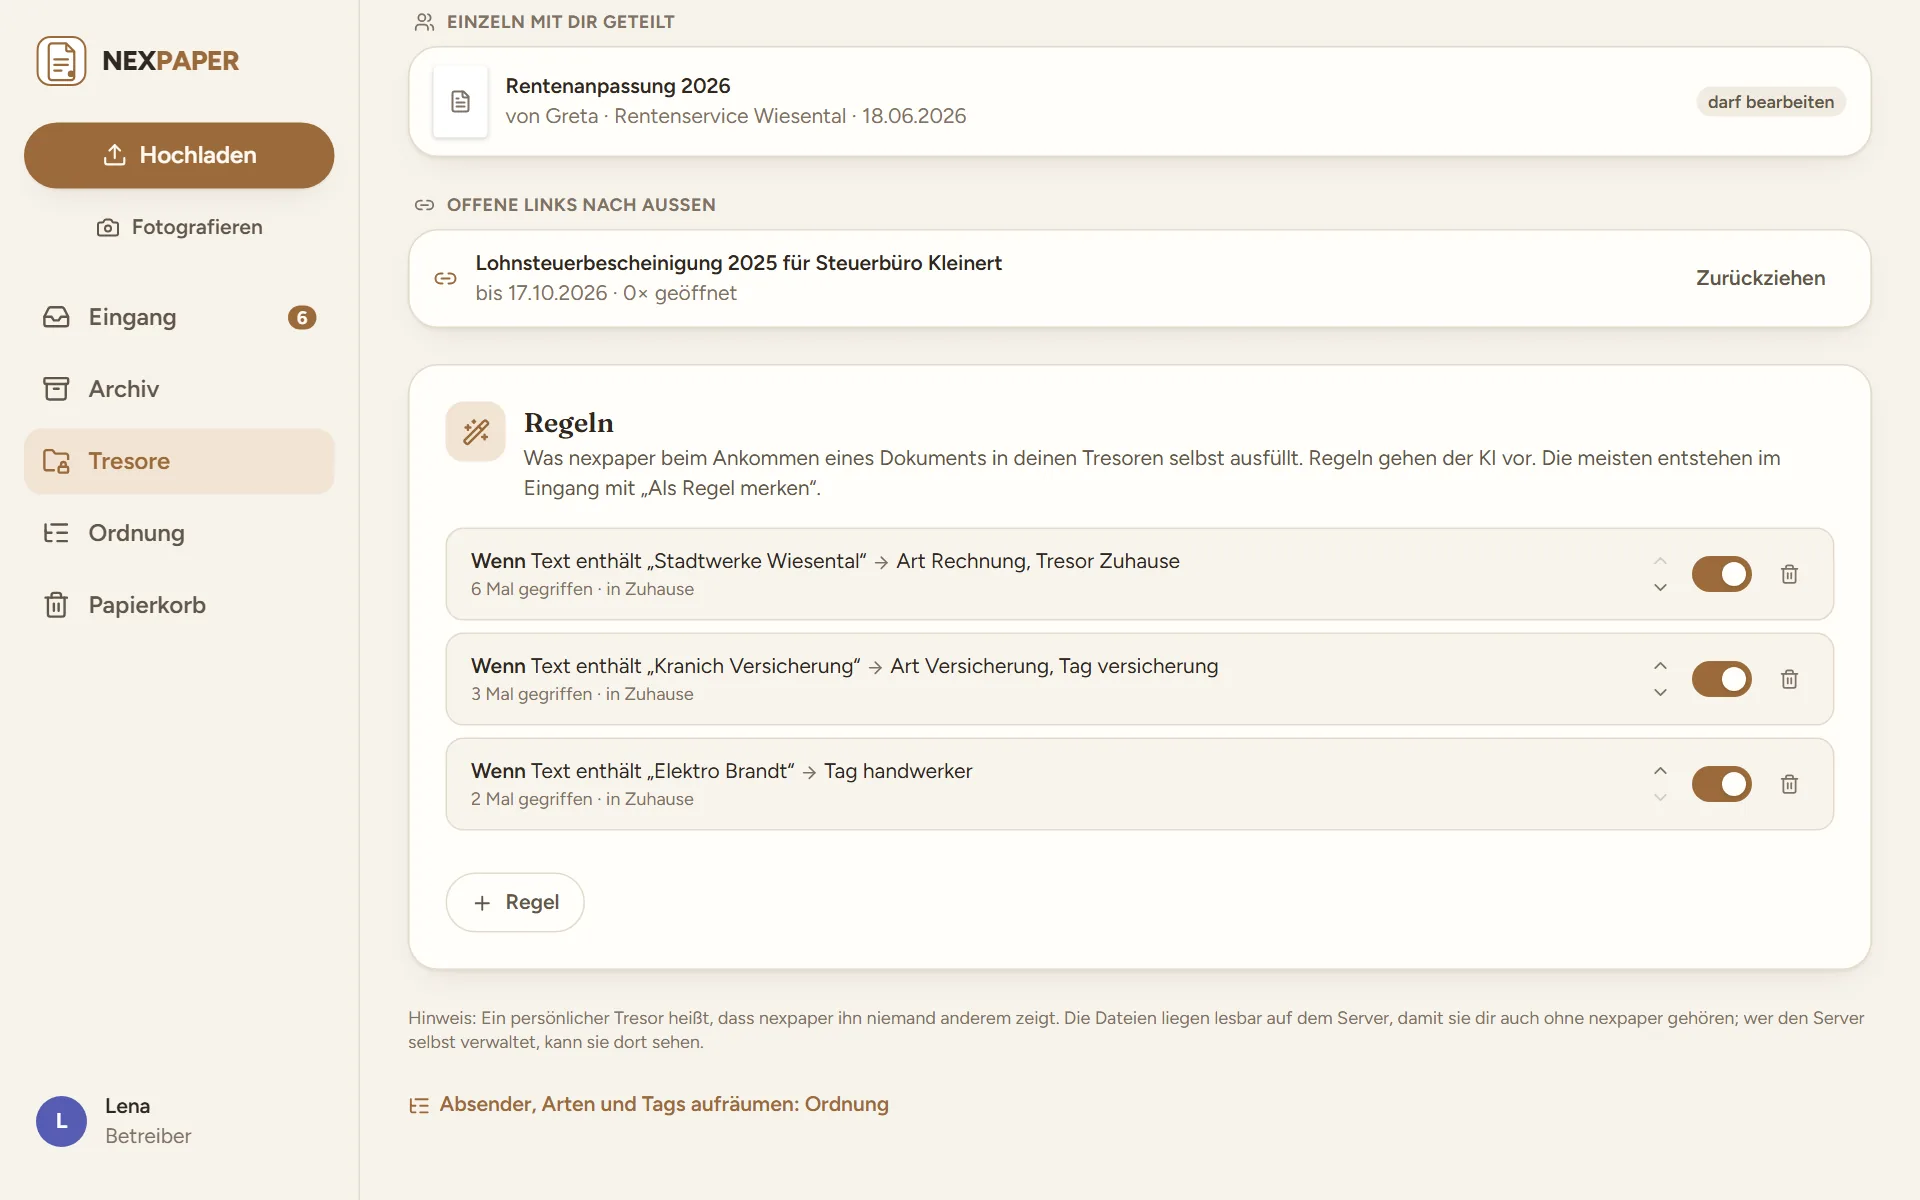Move Kranich Versicherung rule down
1920x1200 pixels.
point(1660,692)
